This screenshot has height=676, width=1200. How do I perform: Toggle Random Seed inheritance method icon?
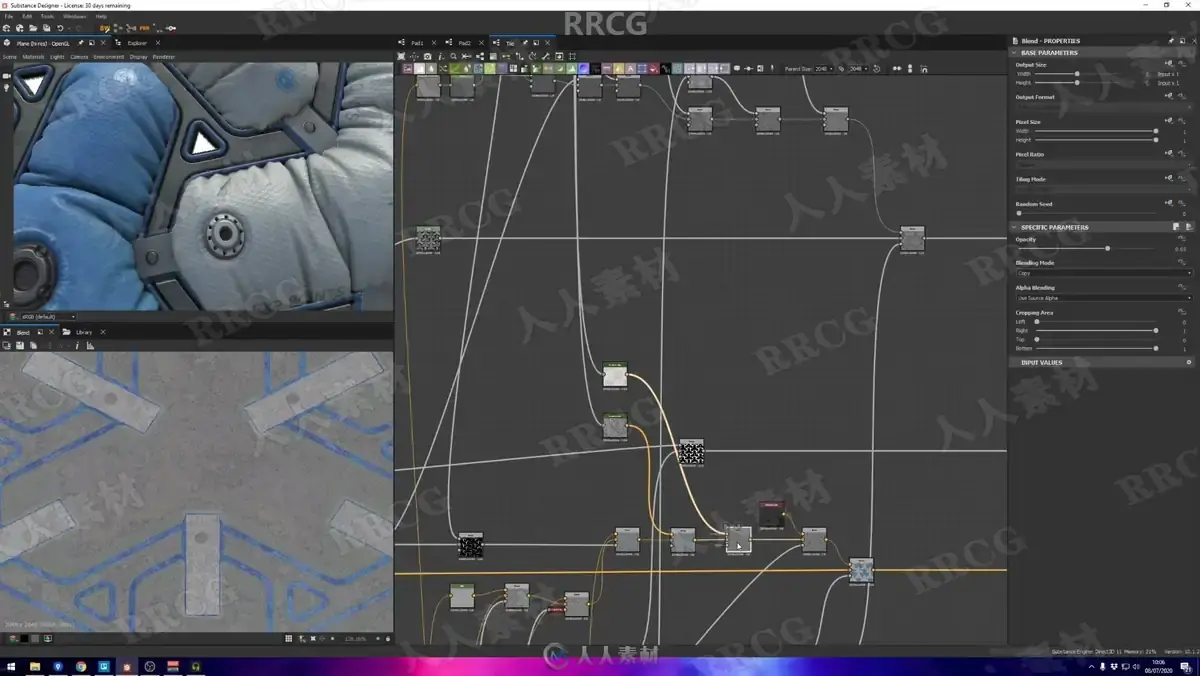click(x=1169, y=203)
